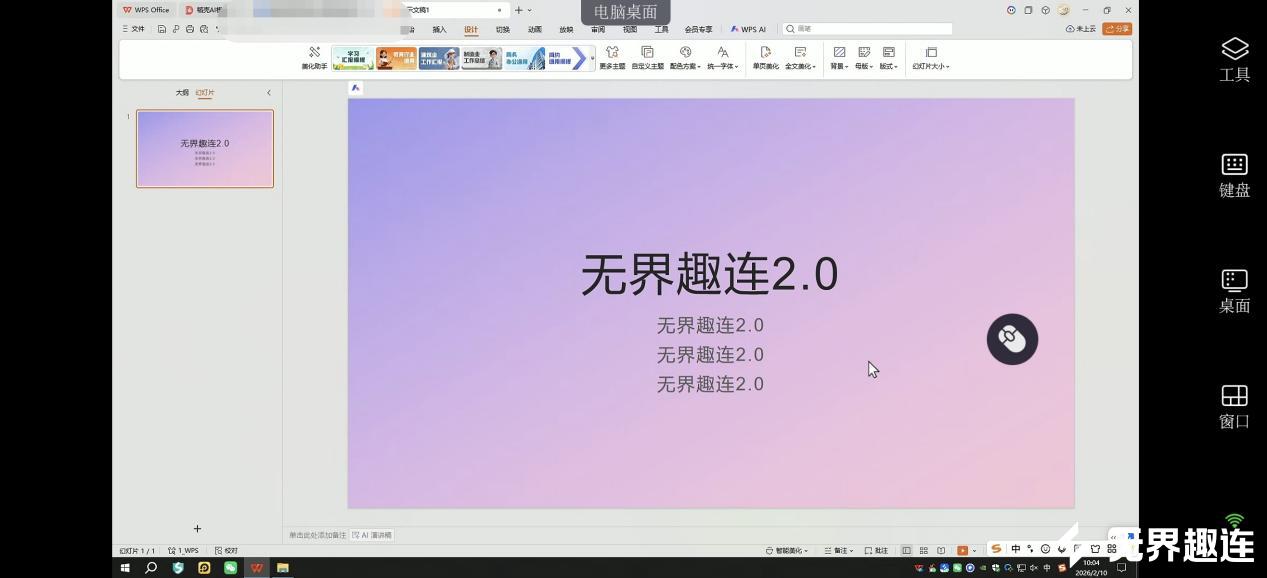Viewport: 1267px width, 578px height.
Task: Open WPS AI from the ribbon
Action: point(749,29)
